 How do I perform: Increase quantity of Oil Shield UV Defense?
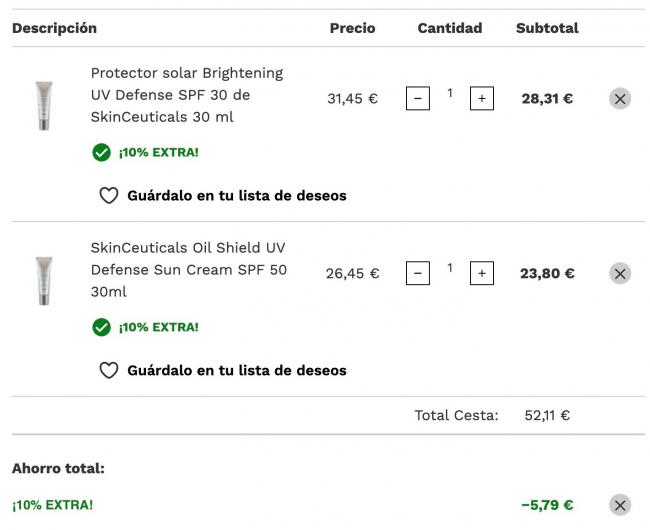(482, 273)
